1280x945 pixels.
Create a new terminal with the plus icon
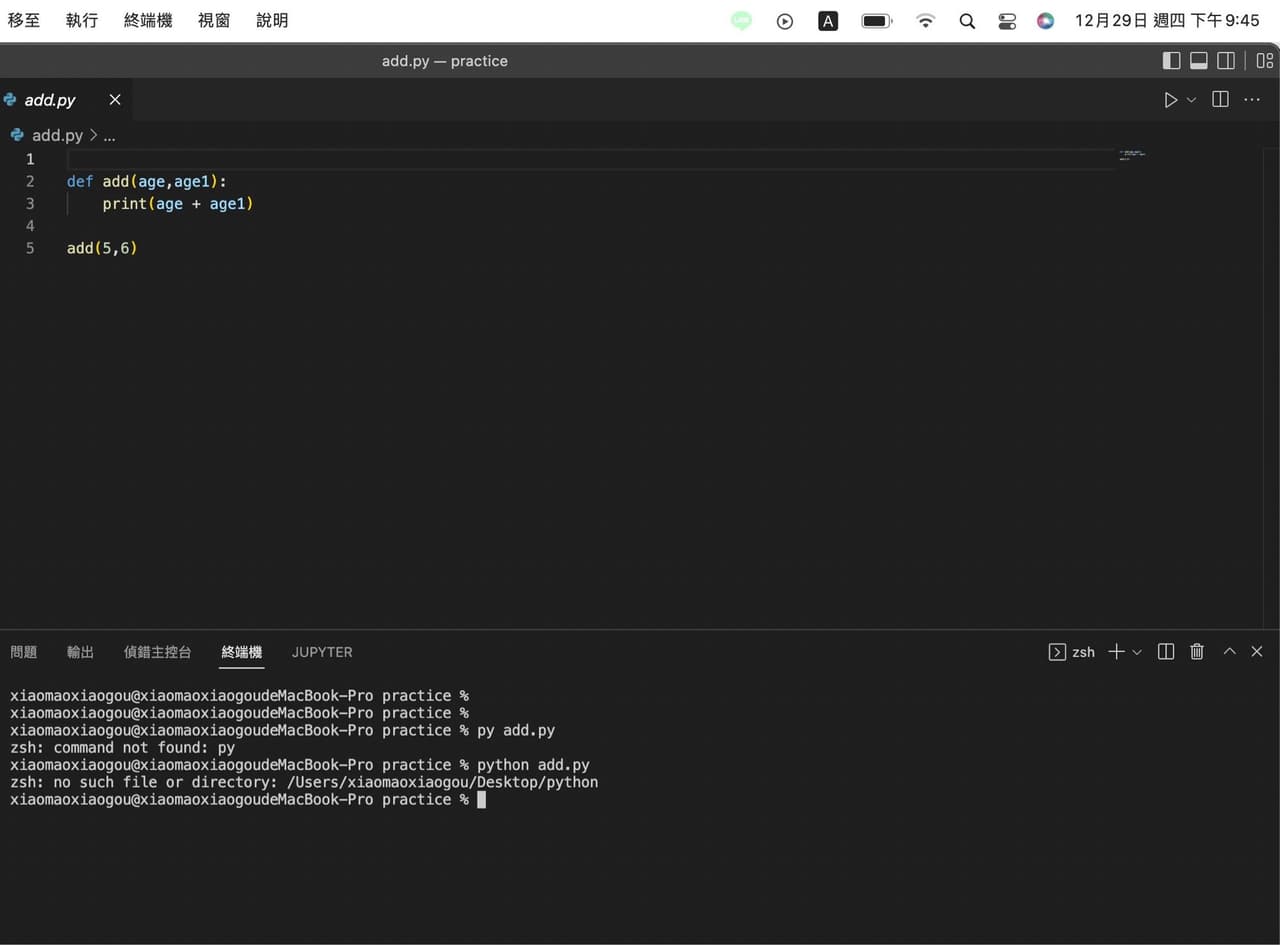pyautogui.click(x=1115, y=651)
